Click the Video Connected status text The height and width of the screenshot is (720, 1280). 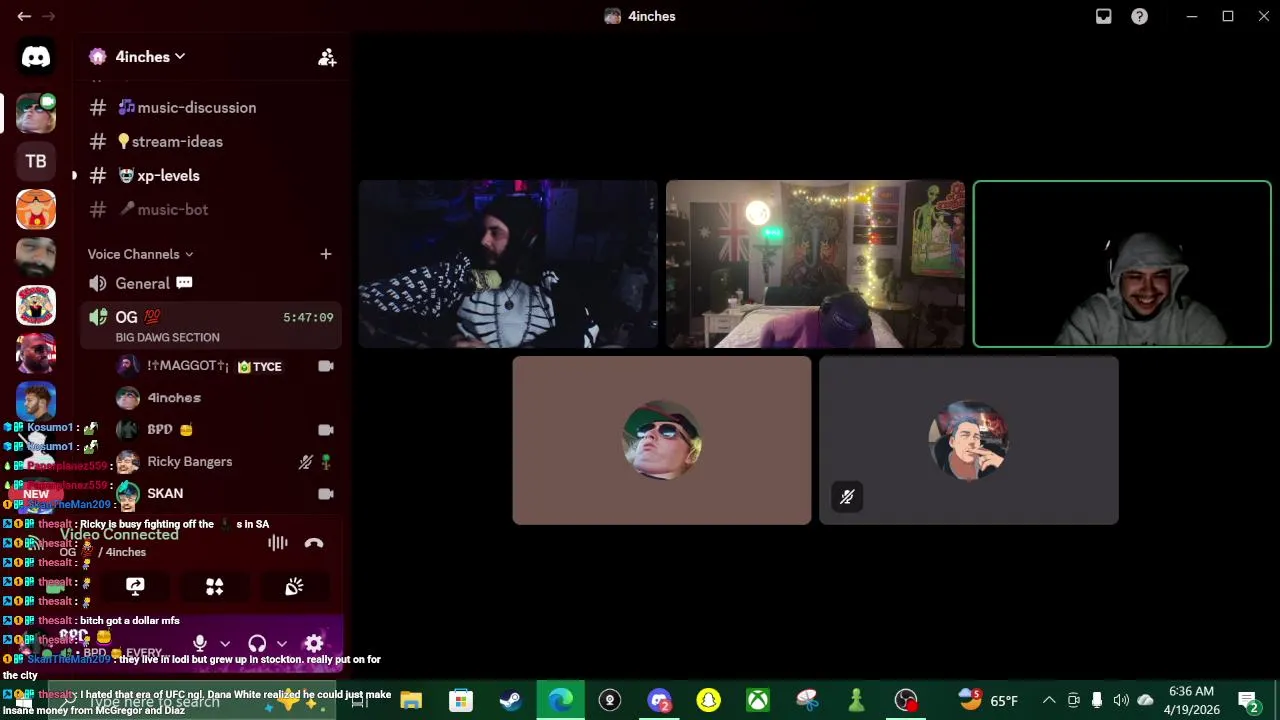(x=119, y=535)
